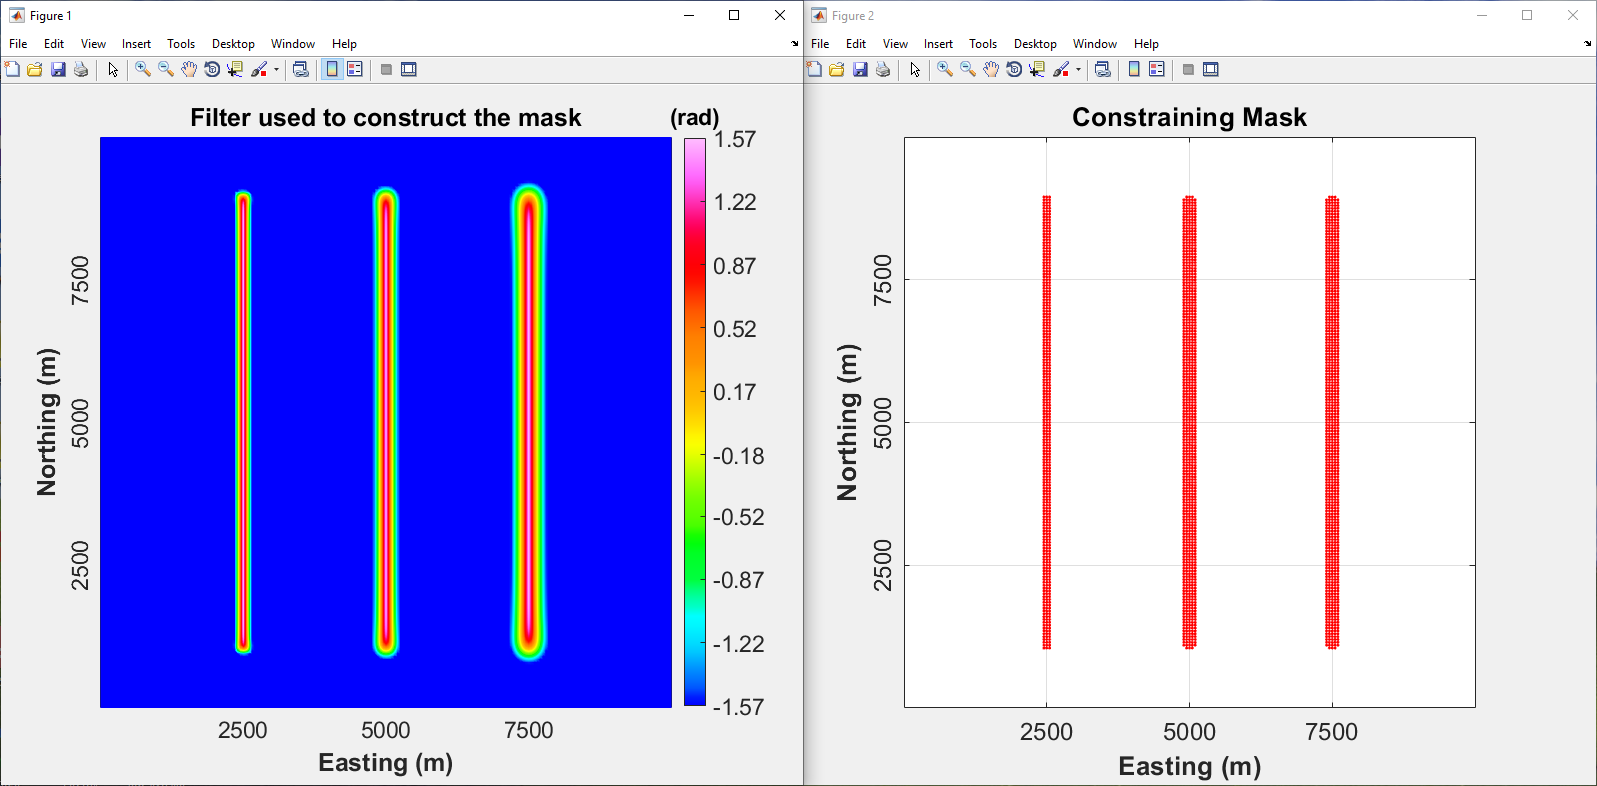Open Desktop menu in Figure 1
This screenshot has height=786, width=1597.
coord(233,44)
